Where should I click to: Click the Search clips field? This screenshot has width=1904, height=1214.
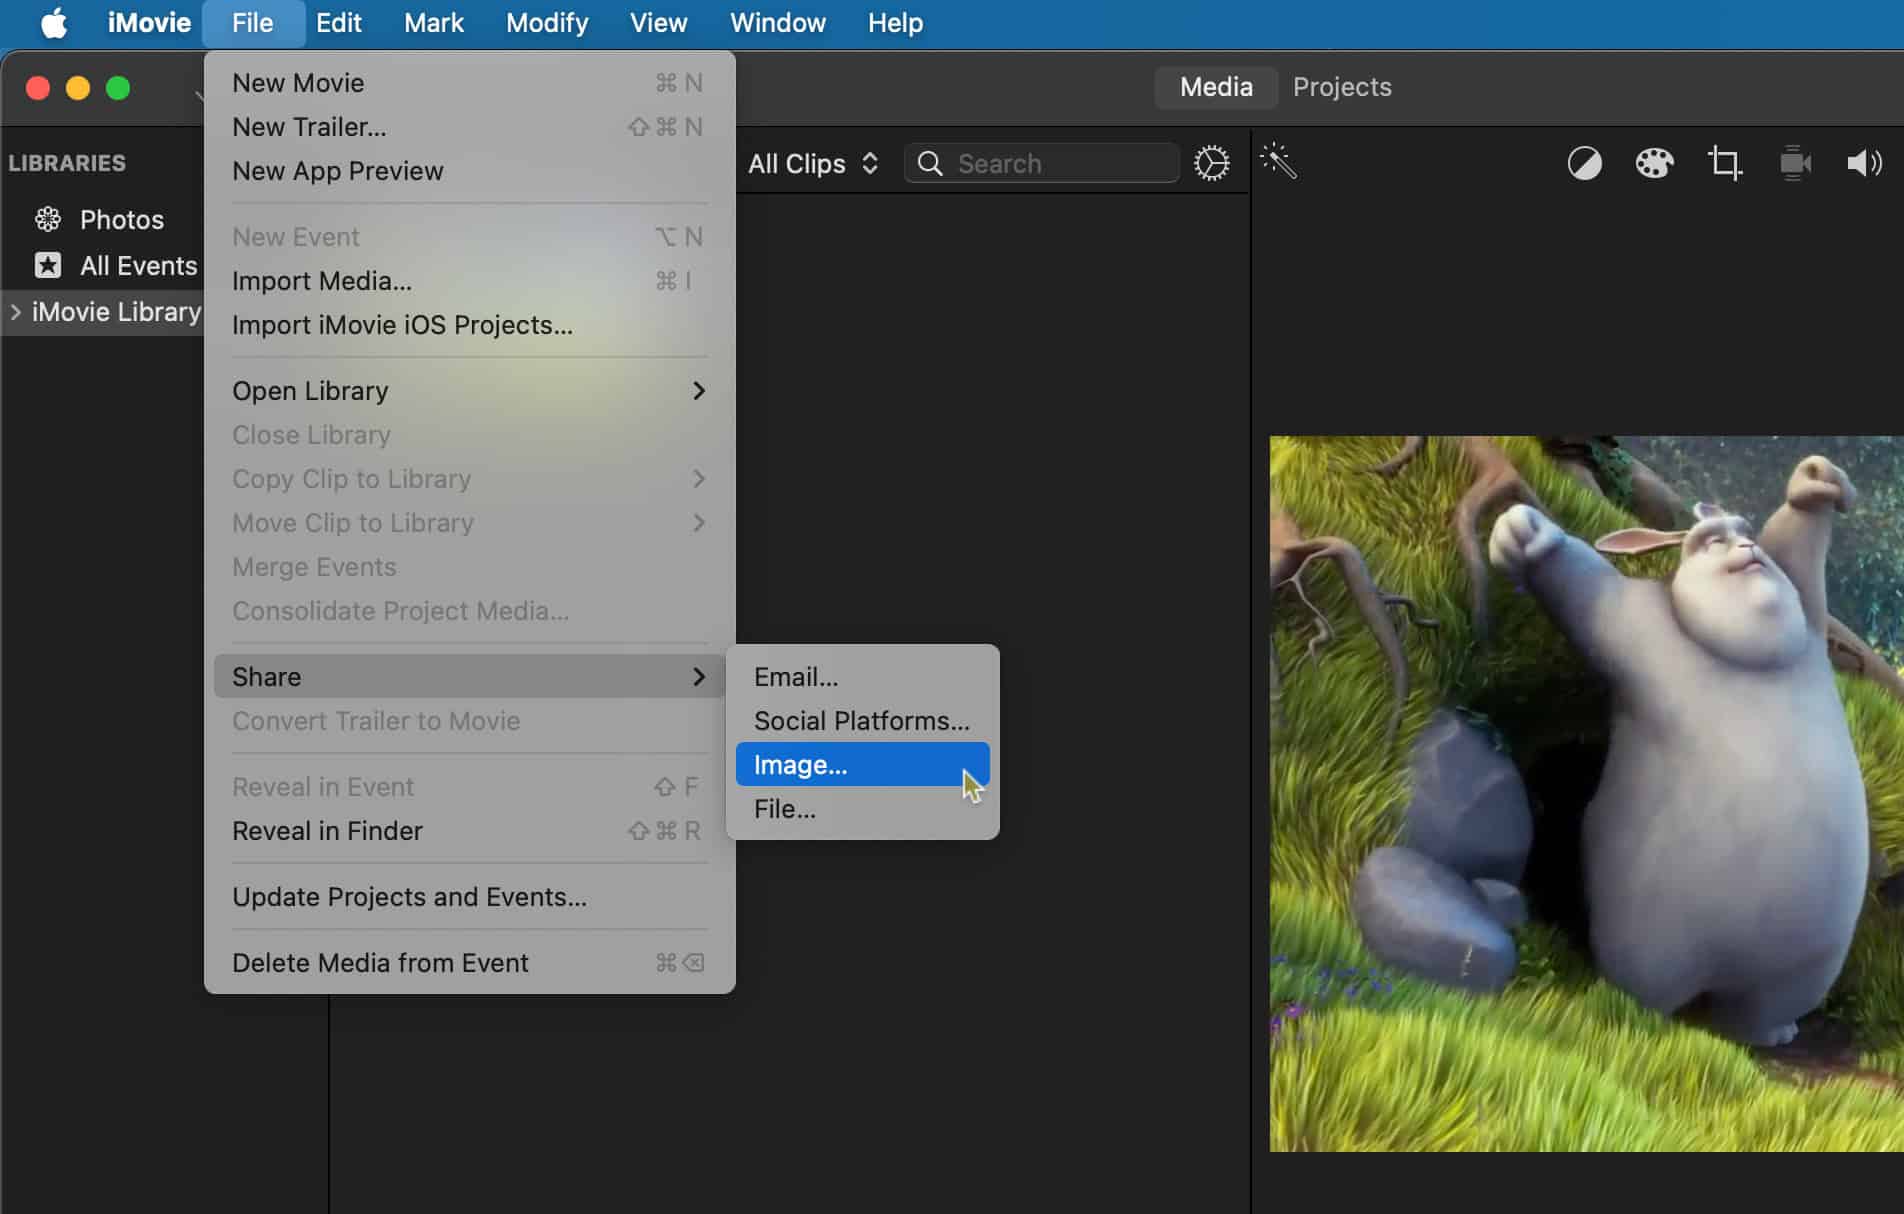[1060, 164]
